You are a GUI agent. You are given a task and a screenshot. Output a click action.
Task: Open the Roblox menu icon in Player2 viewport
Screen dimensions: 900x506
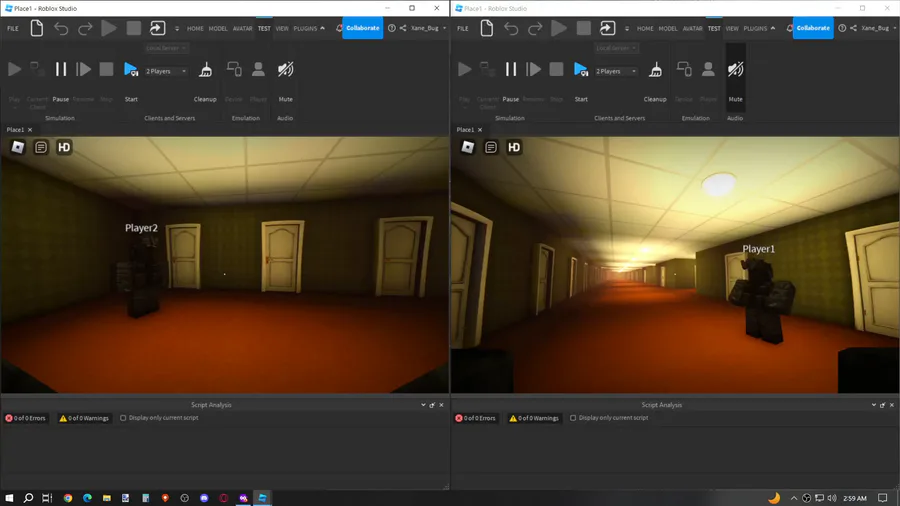coord(18,147)
